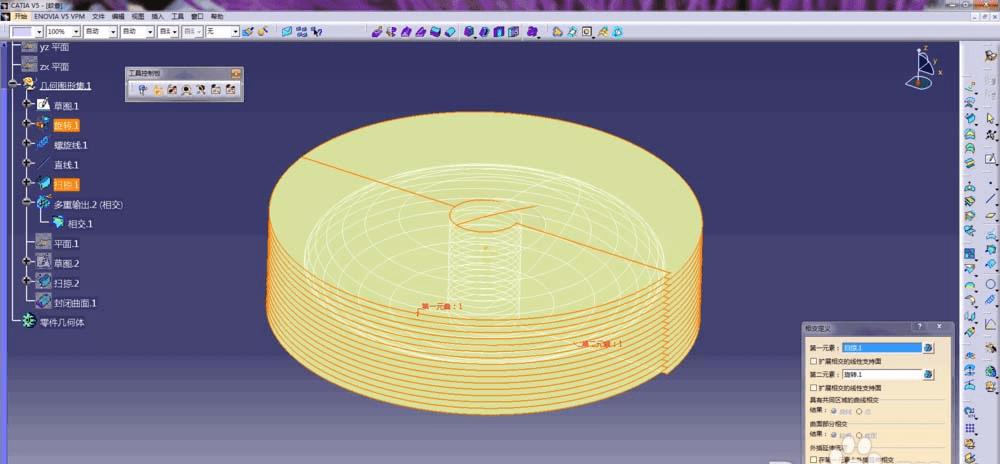This screenshot has width=1000, height=464.
Task: Expand the 扫掠.2 tree node
Action: pos(27,280)
